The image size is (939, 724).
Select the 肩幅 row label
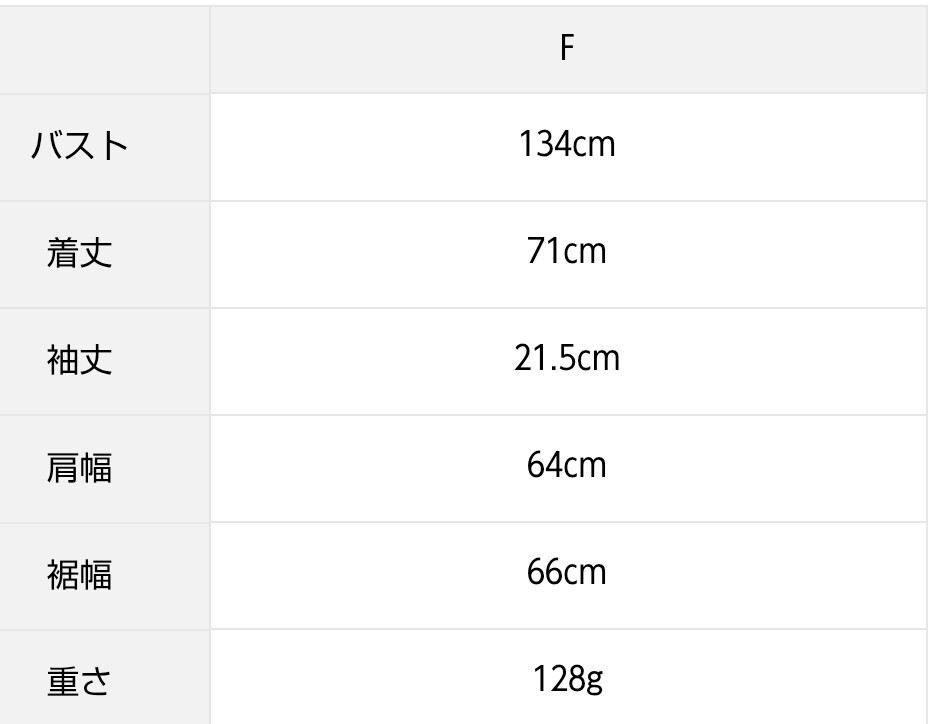(x=79, y=468)
